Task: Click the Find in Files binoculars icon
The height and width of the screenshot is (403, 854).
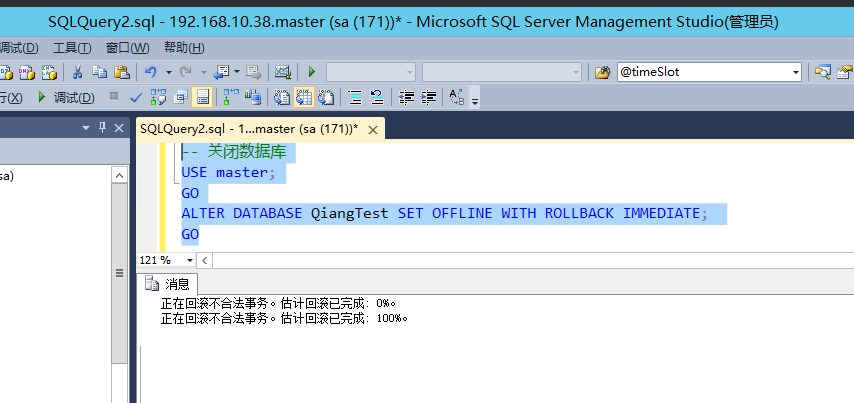Action: pyautogui.click(x=602, y=72)
